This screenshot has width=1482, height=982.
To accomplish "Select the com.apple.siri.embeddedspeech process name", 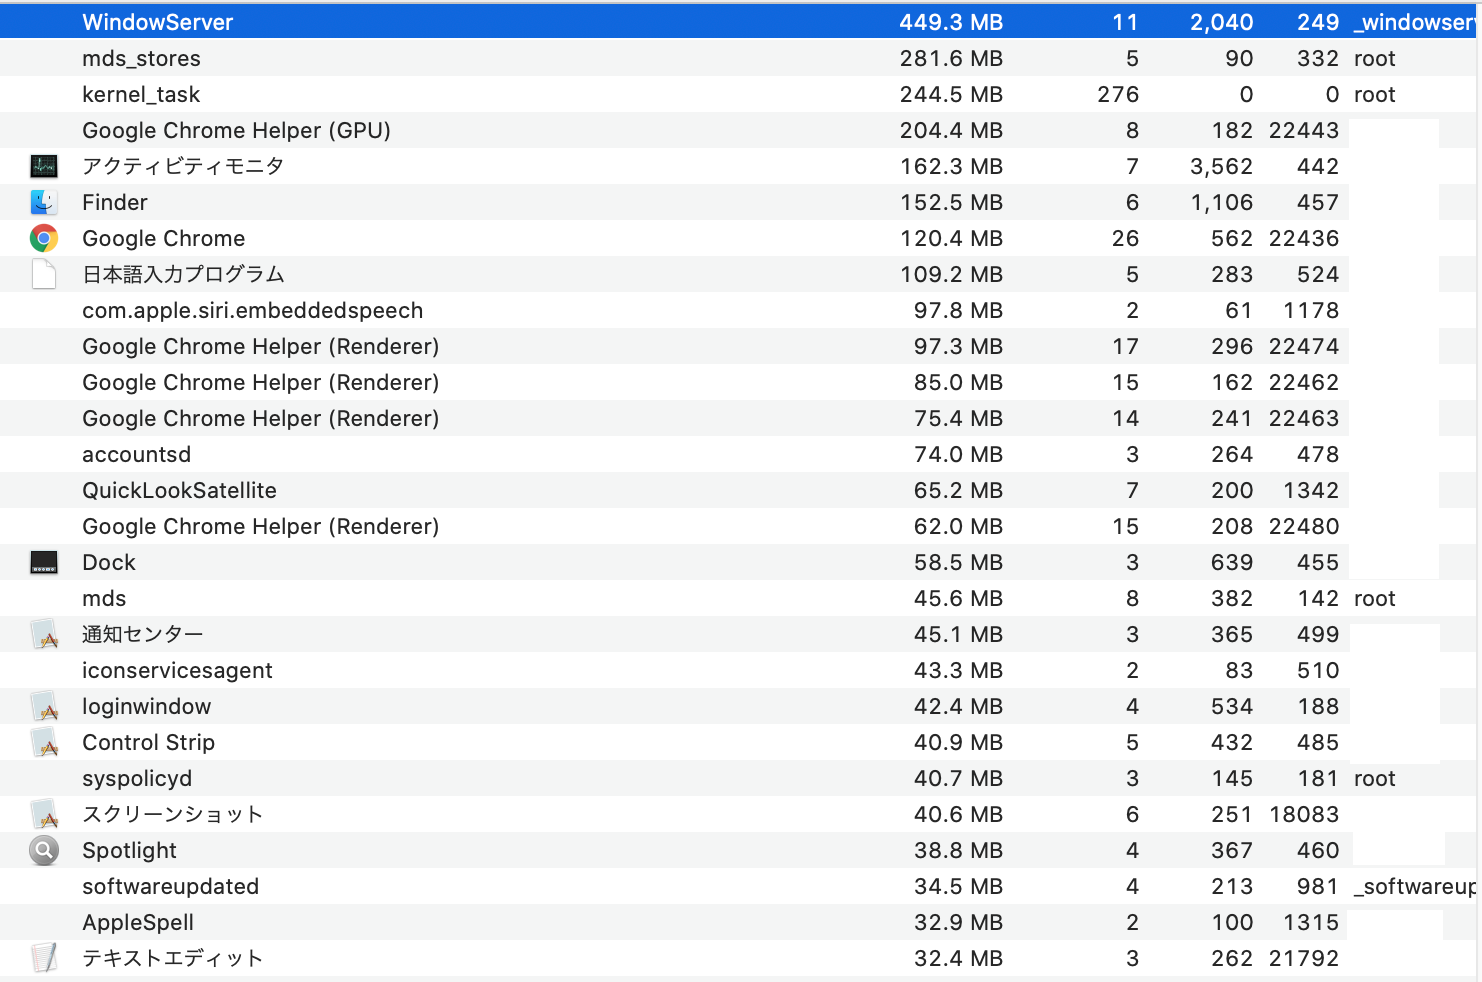I will click(x=253, y=310).
